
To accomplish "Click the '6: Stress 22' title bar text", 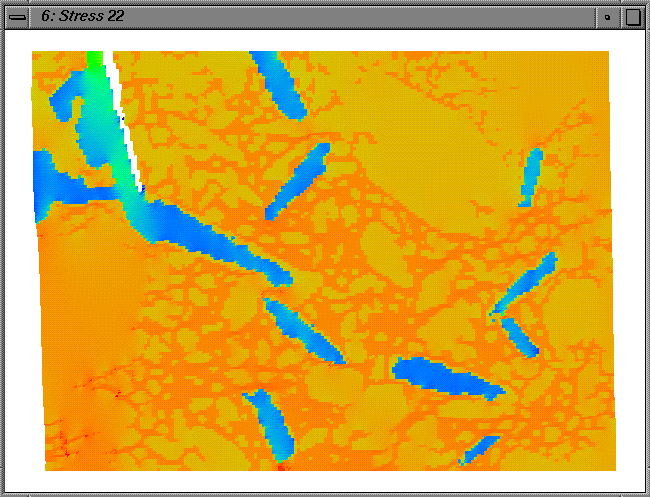I will (83, 16).
